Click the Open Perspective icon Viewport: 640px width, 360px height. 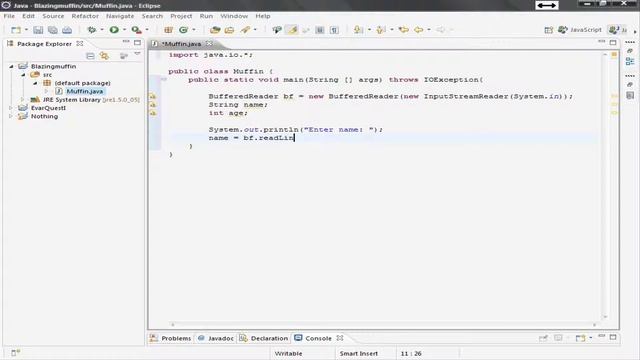coord(548,30)
